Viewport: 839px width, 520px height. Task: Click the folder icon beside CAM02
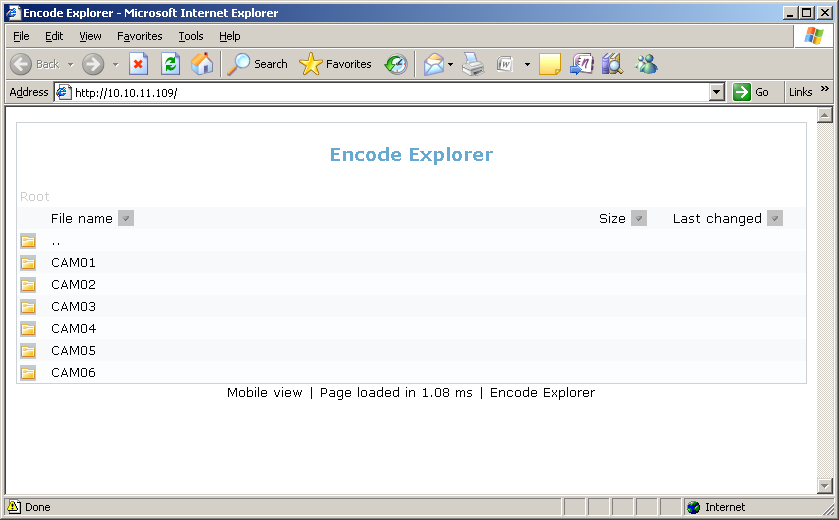pos(28,285)
